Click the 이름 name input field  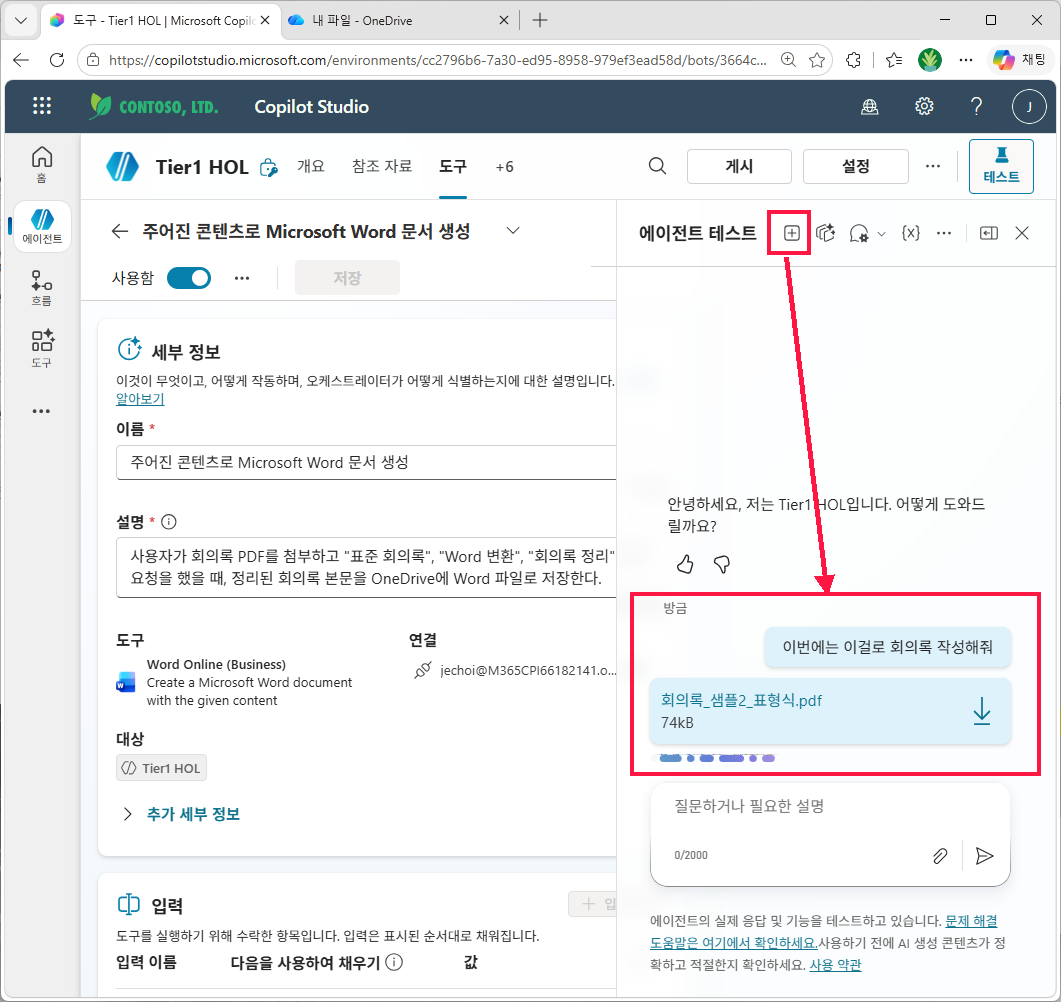click(366, 463)
